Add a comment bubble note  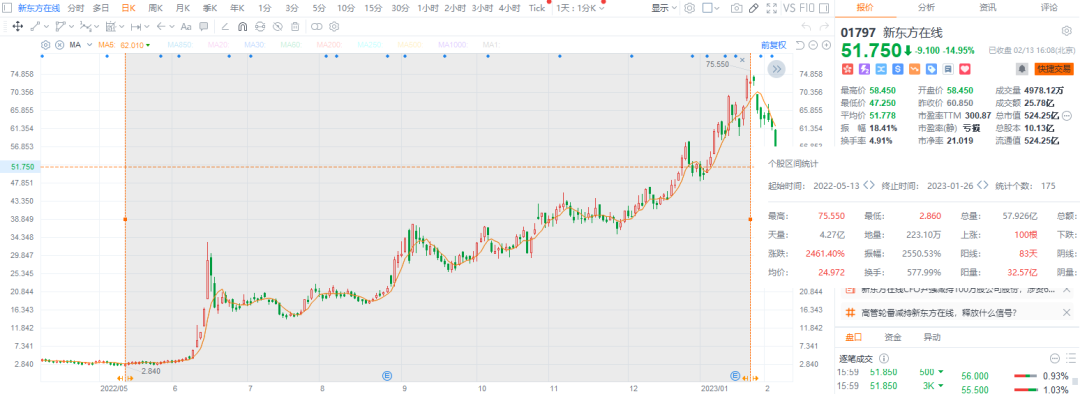point(204,27)
